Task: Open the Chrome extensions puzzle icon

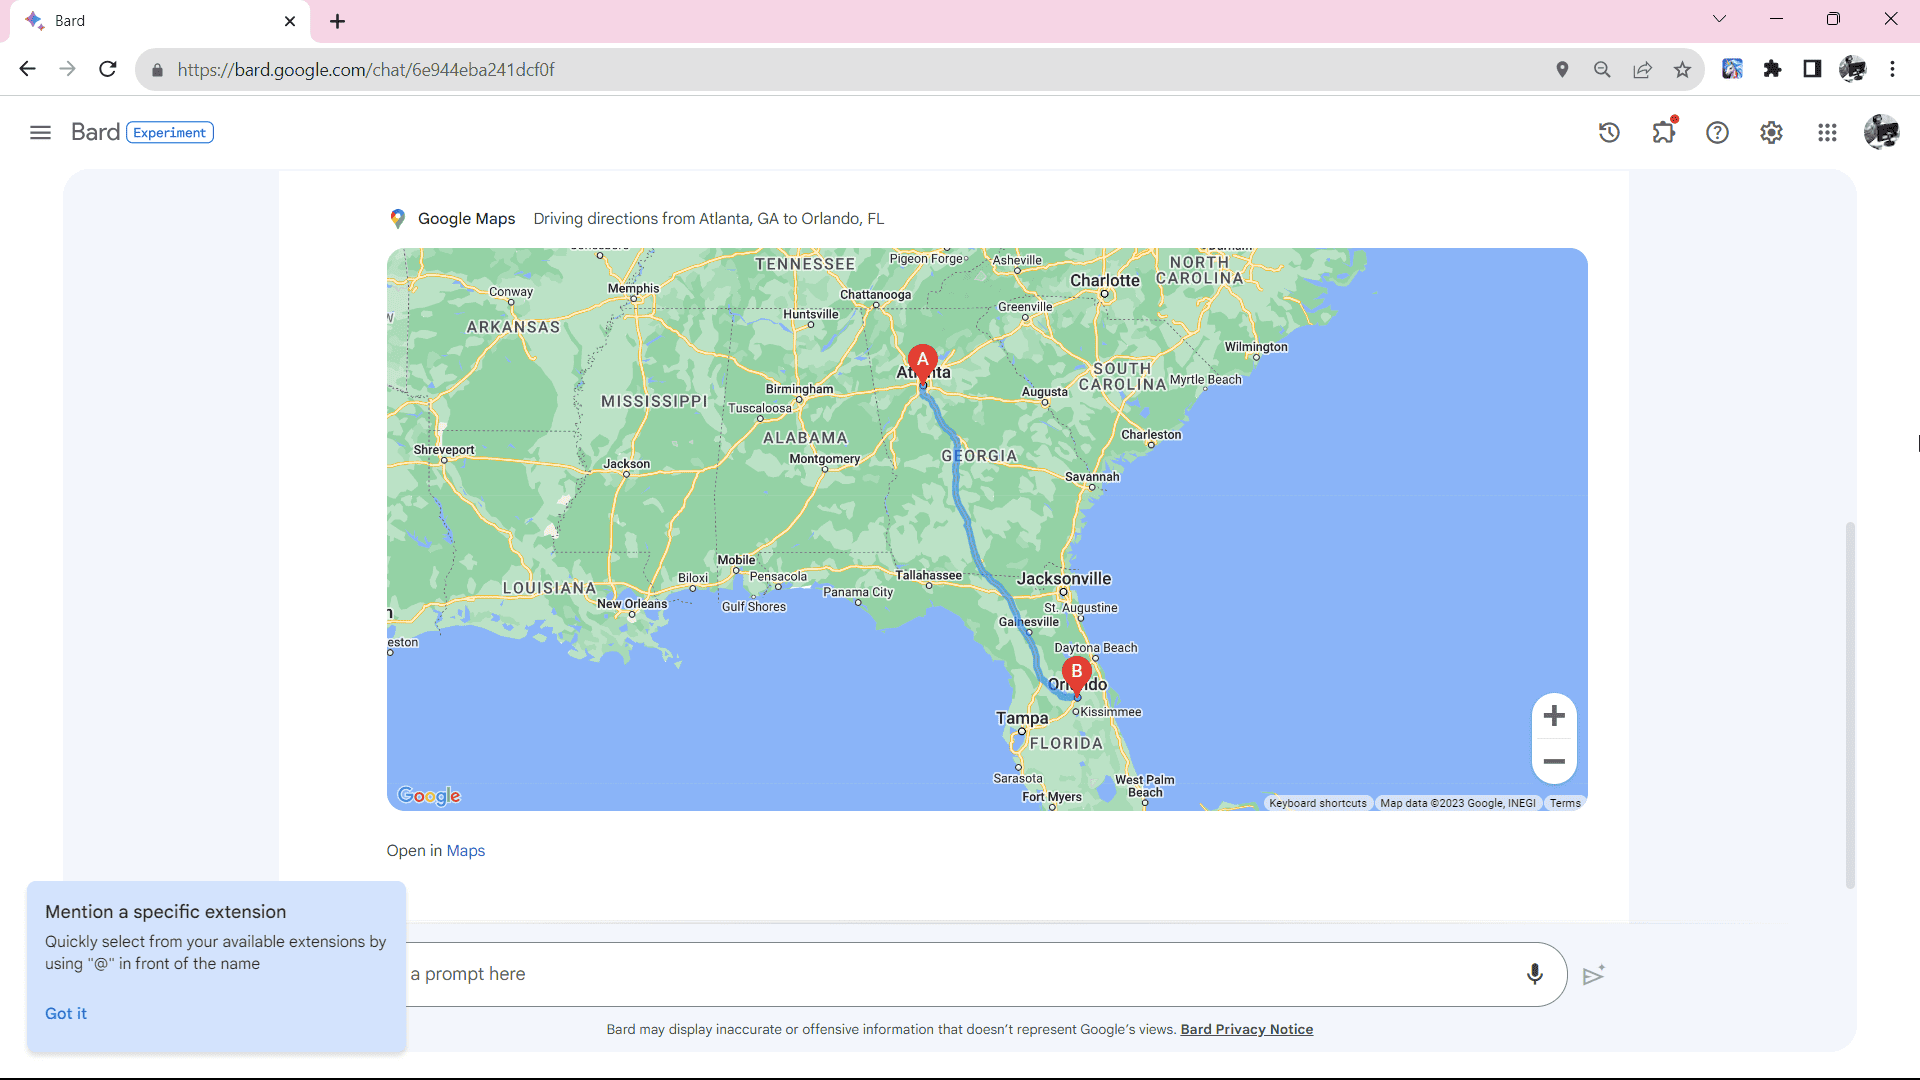Action: [x=1772, y=69]
